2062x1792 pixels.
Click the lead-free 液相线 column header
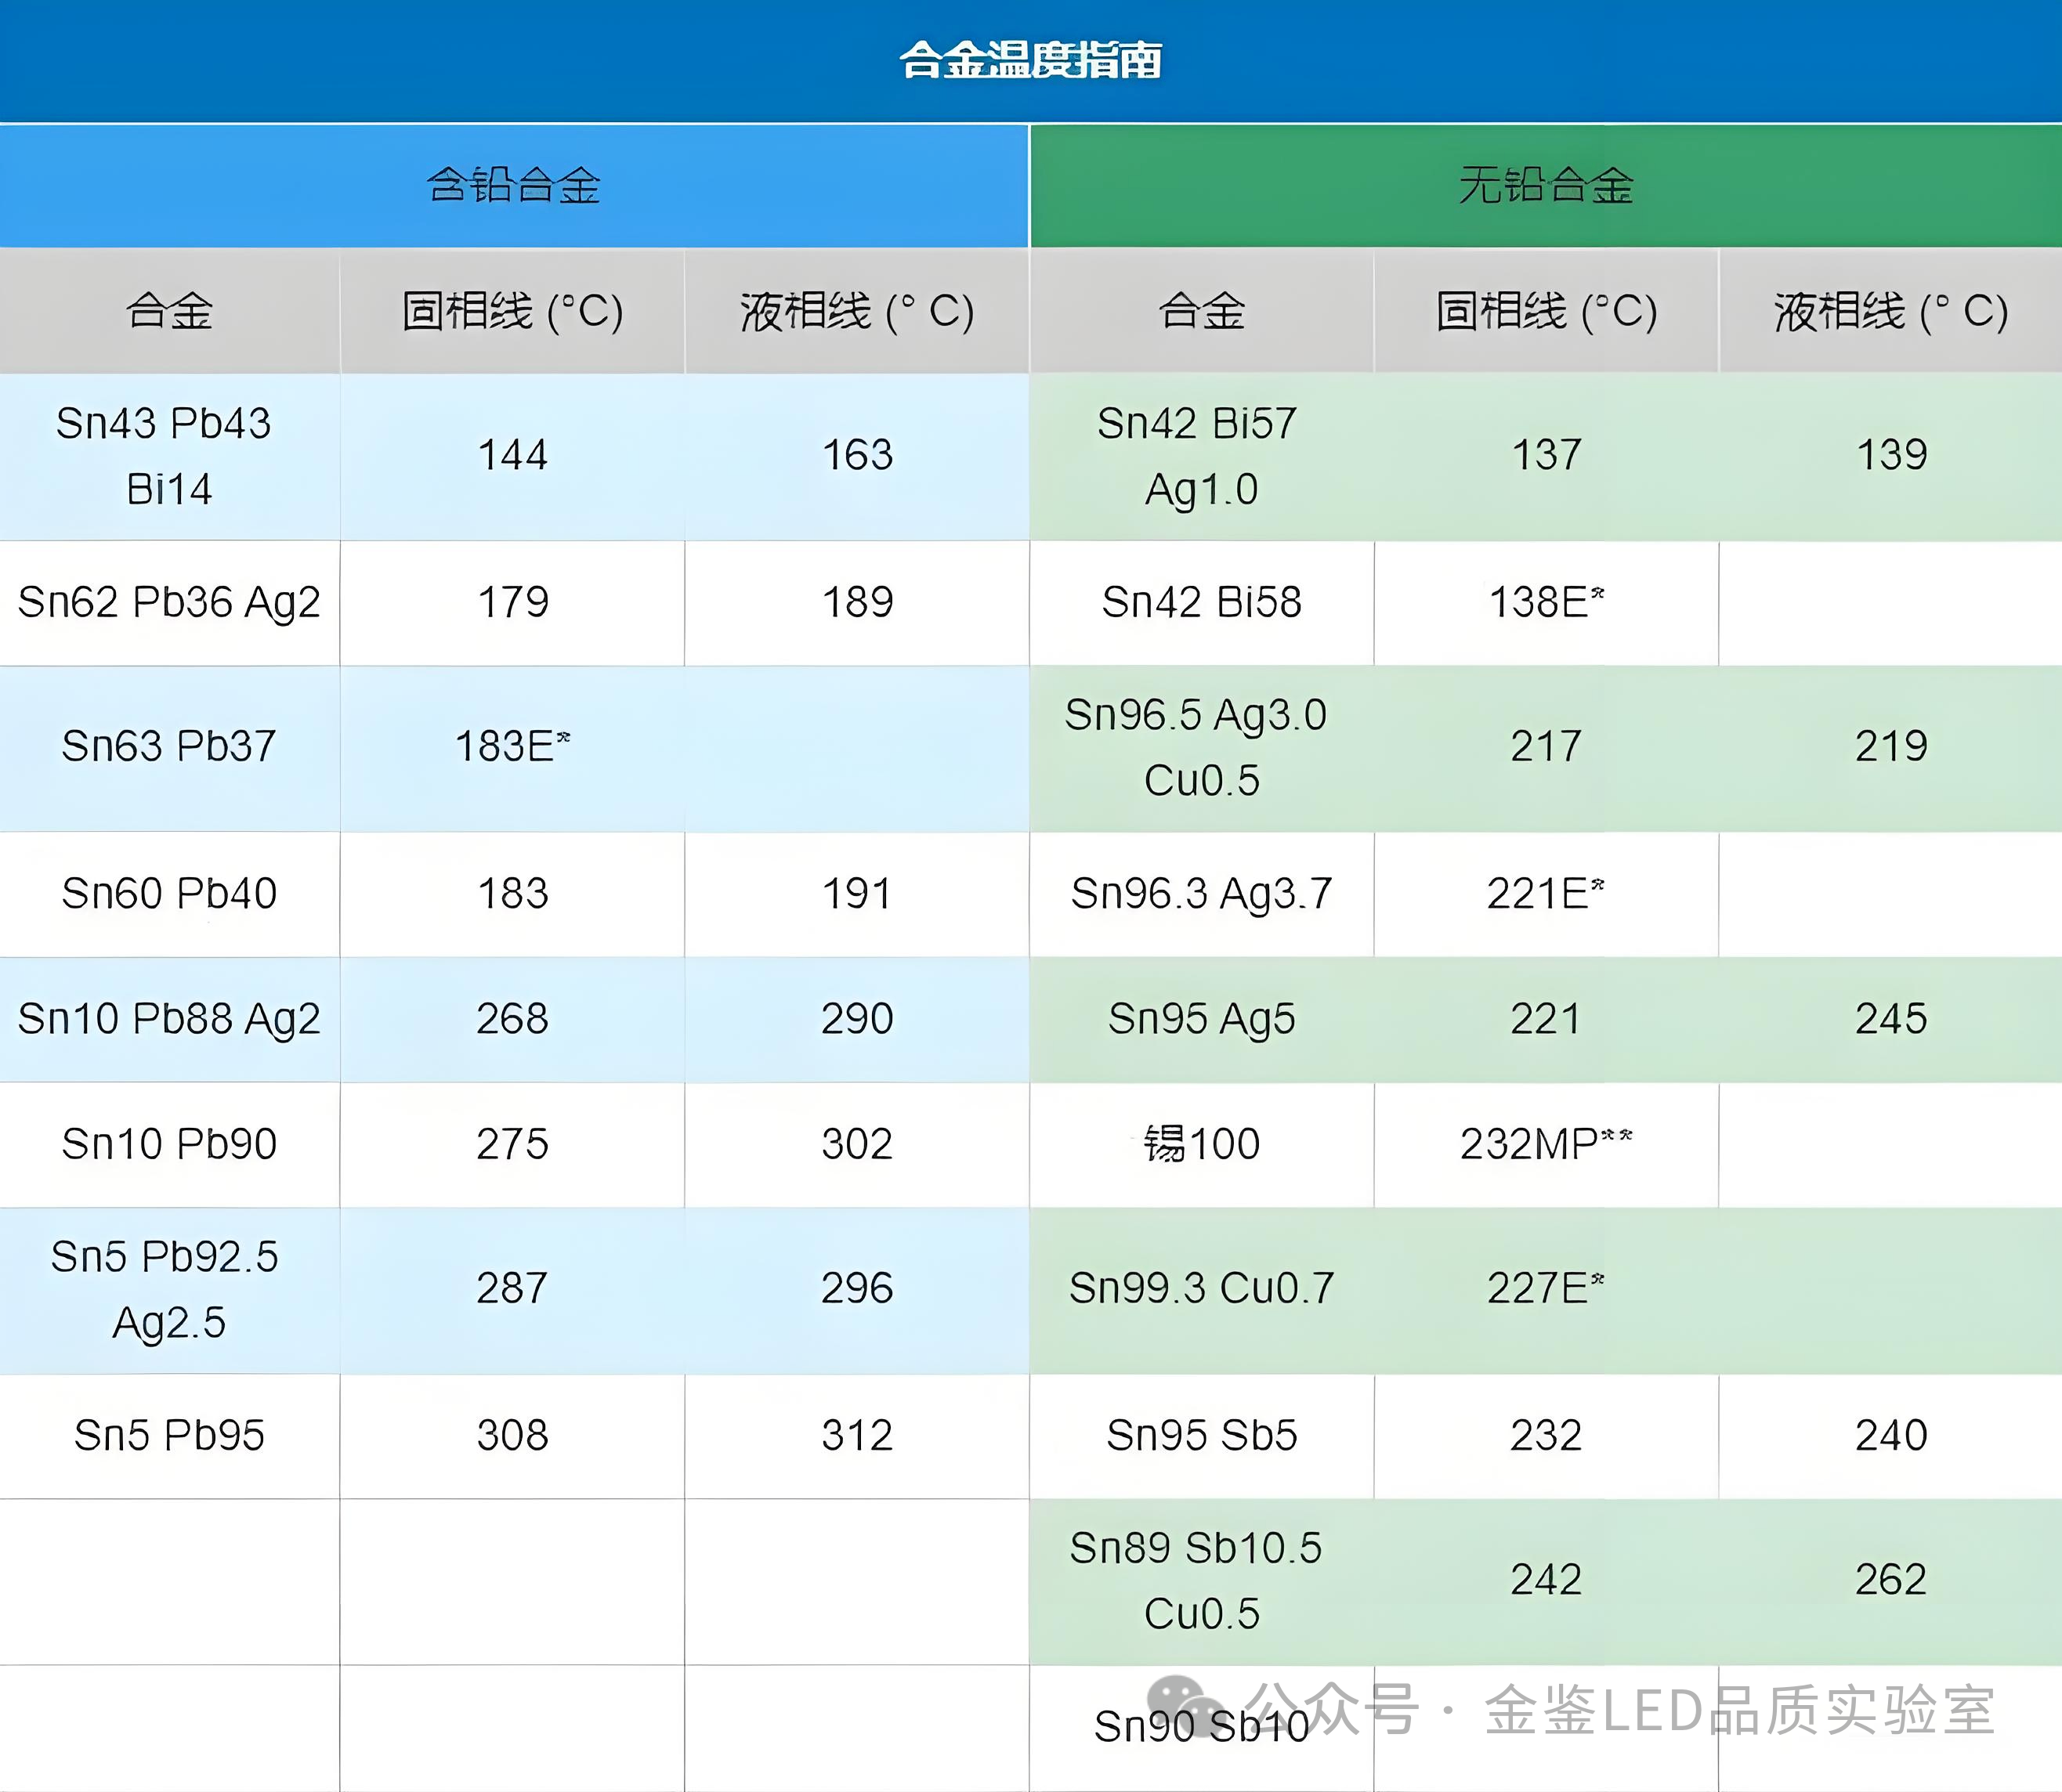pyautogui.click(x=1890, y=311)
